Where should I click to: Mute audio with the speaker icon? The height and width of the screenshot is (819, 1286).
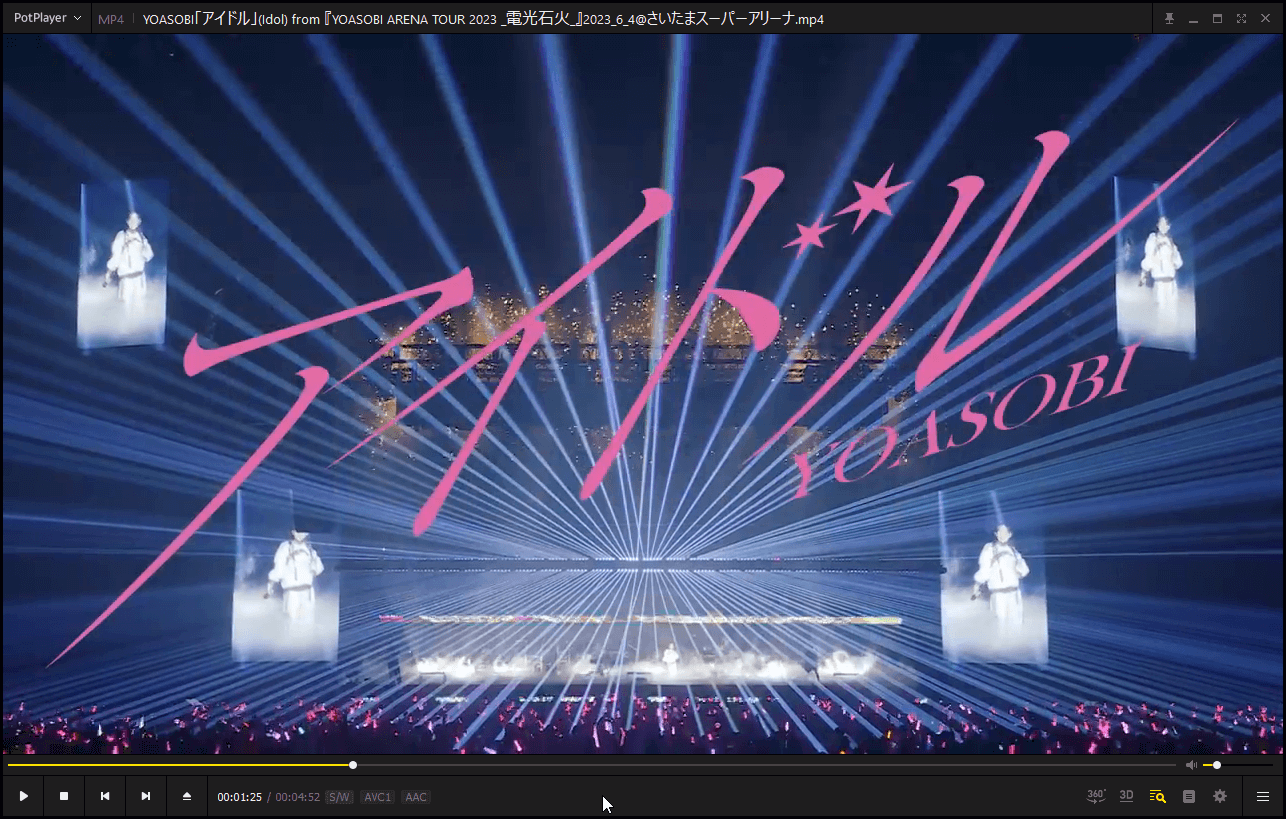tap(1191, 765)
